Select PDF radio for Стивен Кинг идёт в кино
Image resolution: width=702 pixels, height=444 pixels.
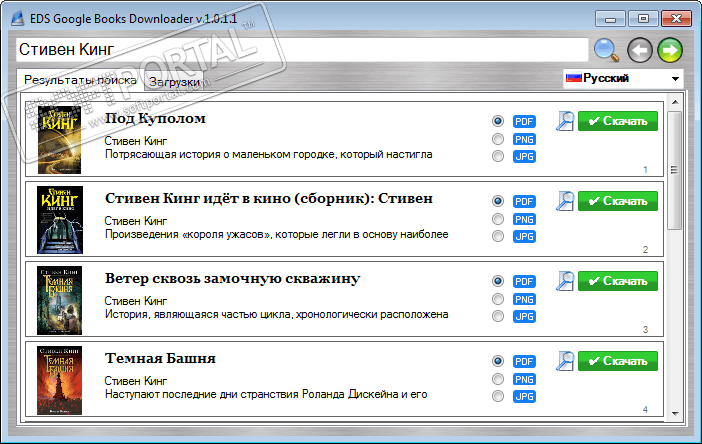[497, 201]
